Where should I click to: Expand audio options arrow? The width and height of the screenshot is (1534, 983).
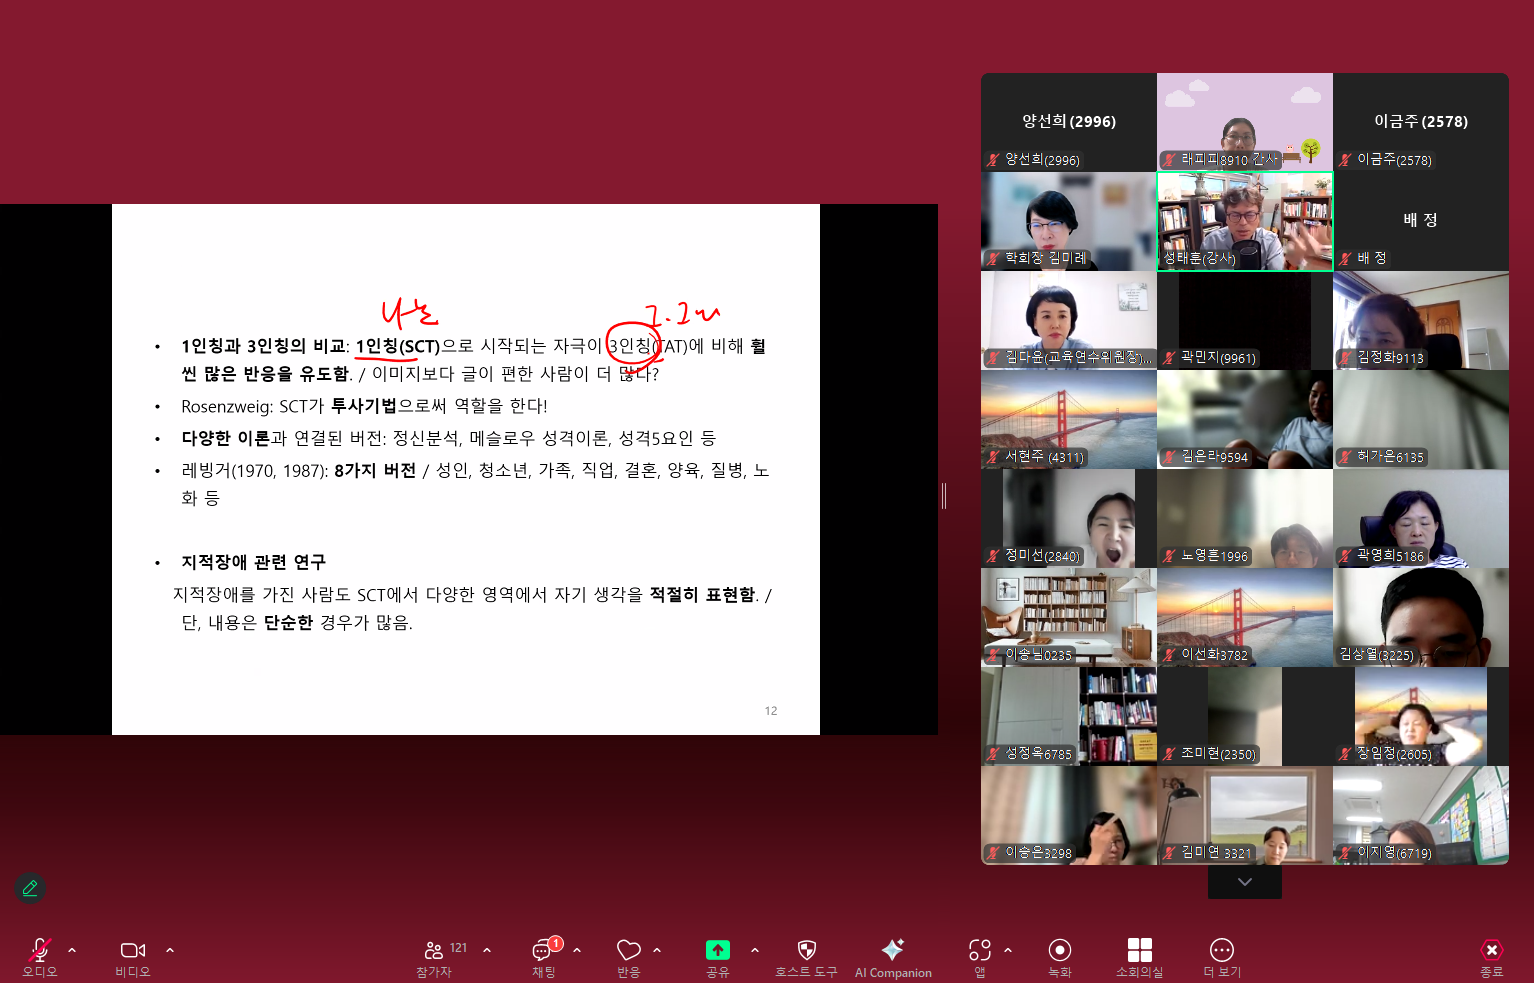tap(72, 950)
